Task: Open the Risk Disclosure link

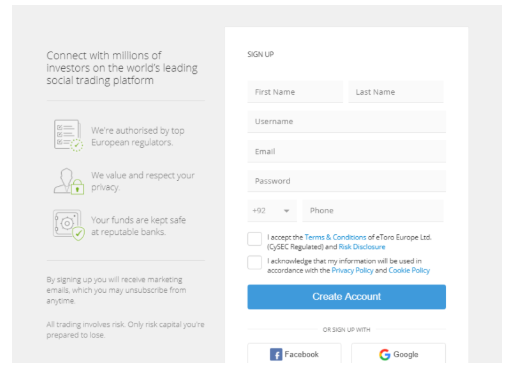Action: [x=362, y=247]
